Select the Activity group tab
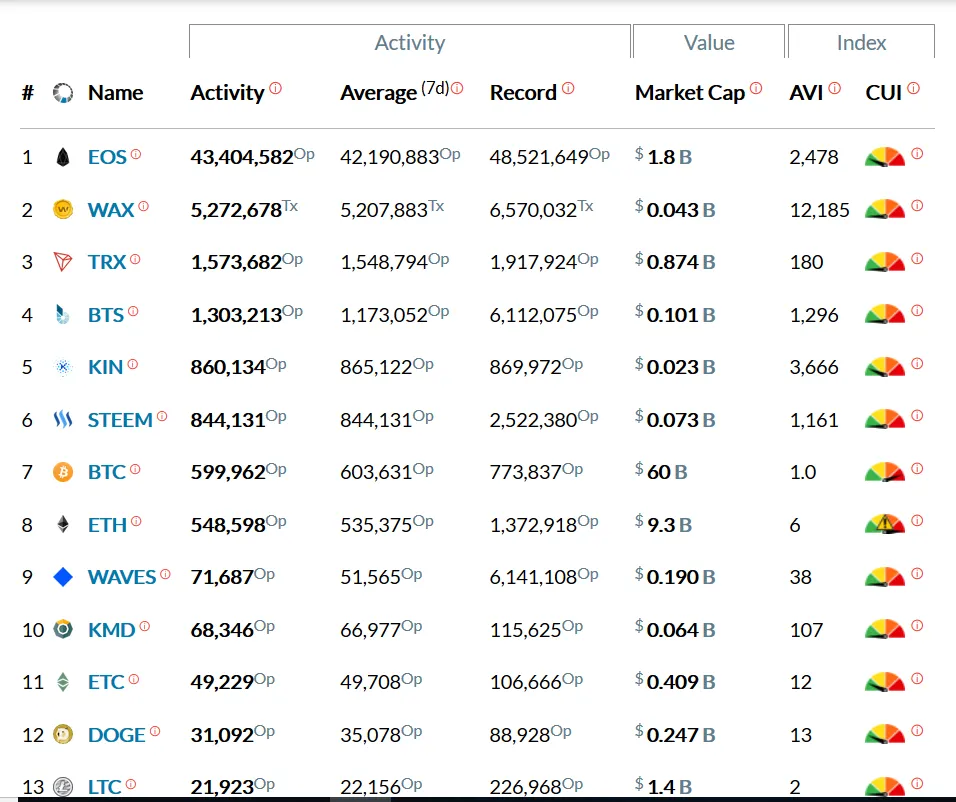This screenshot has width=956, height=802. click(x=410, y=41)
